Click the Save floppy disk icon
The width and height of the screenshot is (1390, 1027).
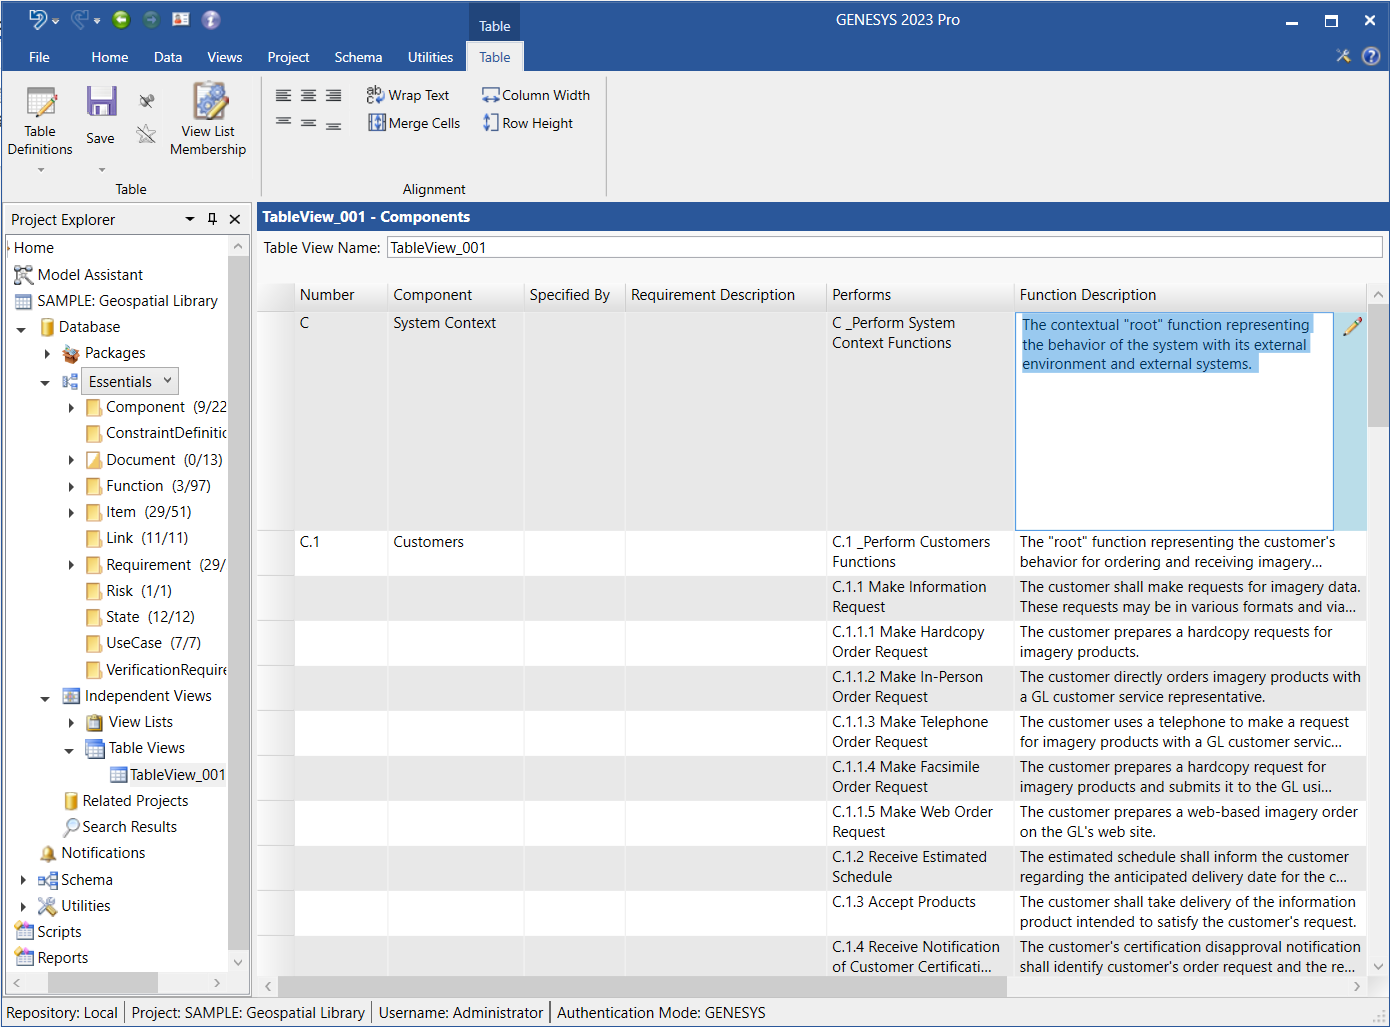[x=101, y=102]
